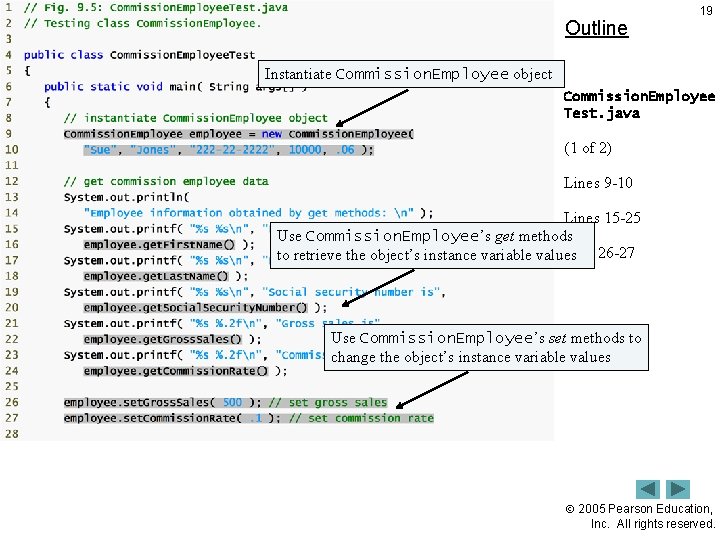720x540 pixels.
Task: Select the slide number 19
Action: (x=706, y=11)
